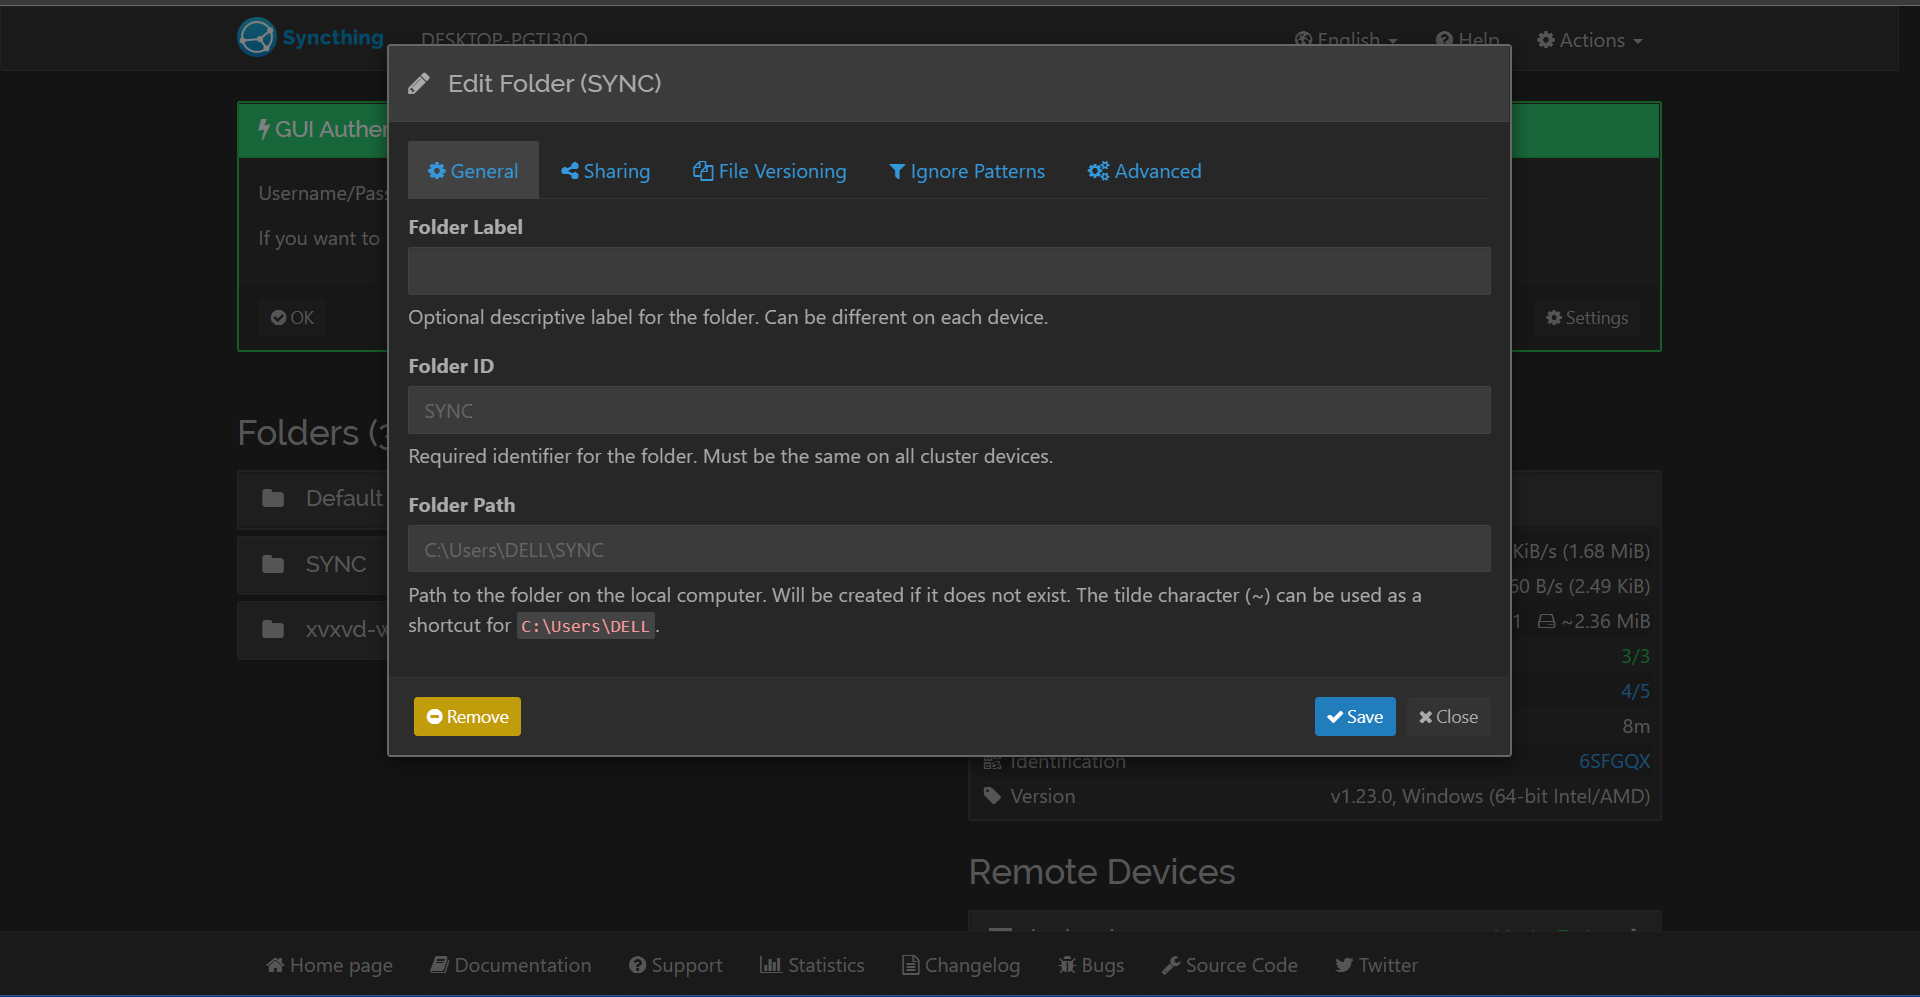Open the Ignore Patterns tab

coord(966,170)
